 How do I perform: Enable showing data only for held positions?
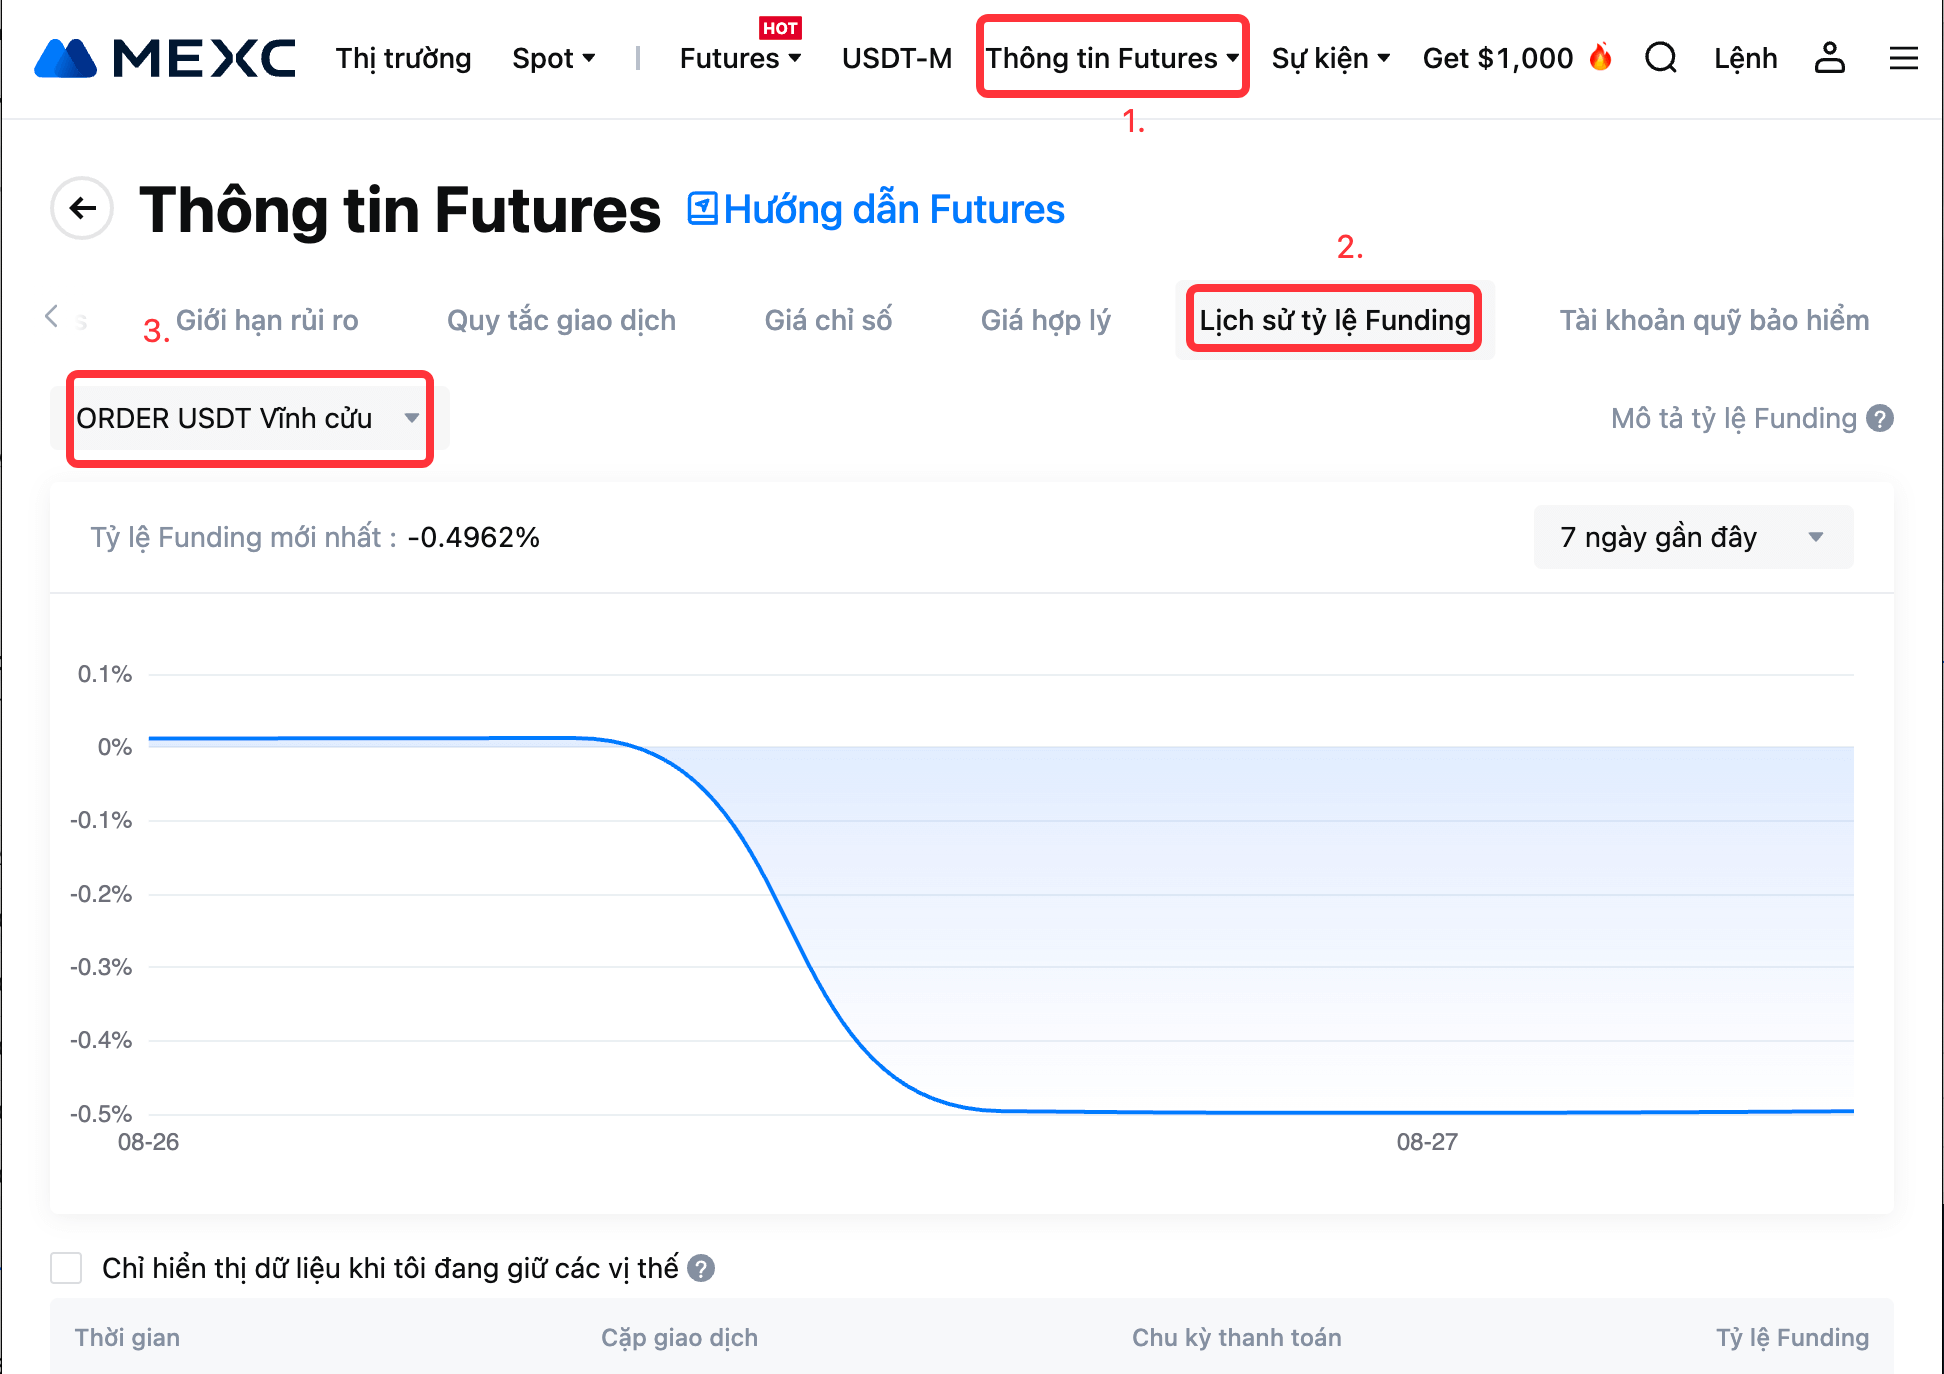(66, 1268)
